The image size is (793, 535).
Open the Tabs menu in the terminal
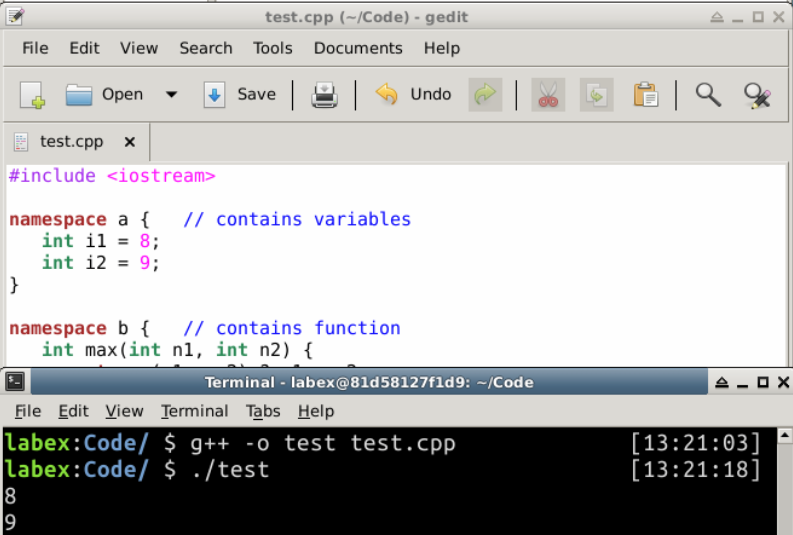coord(263,411)
